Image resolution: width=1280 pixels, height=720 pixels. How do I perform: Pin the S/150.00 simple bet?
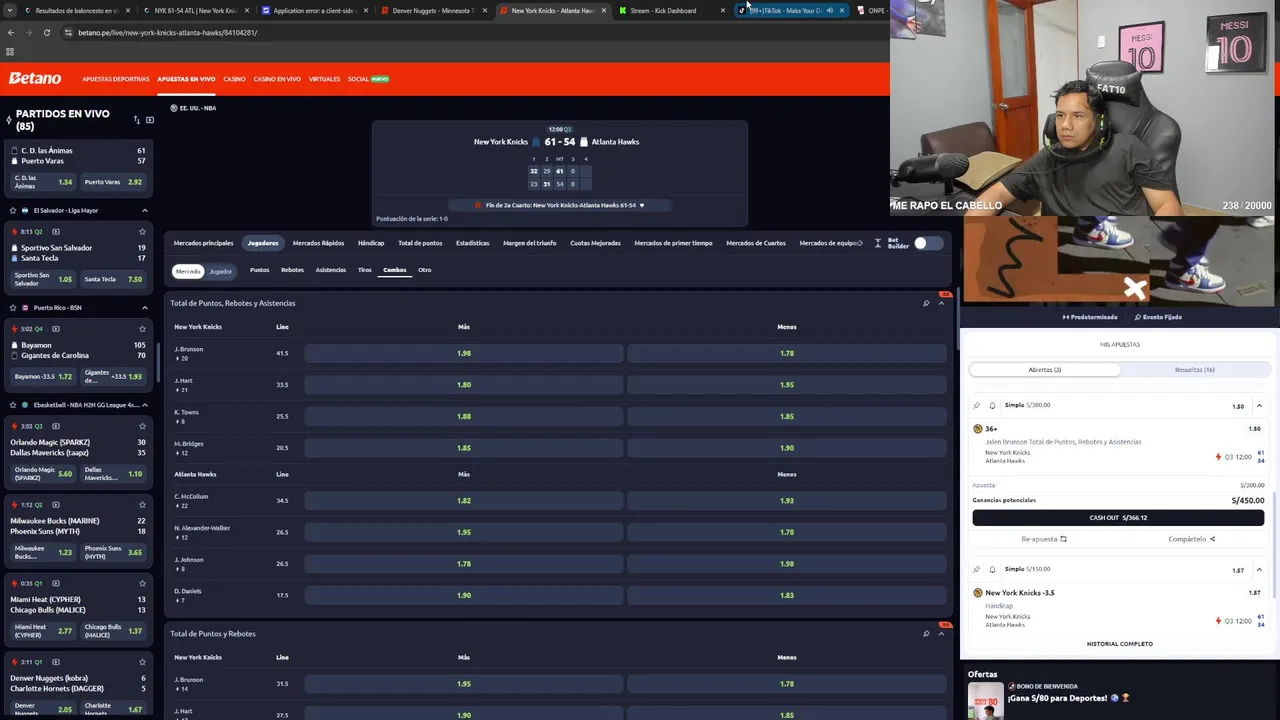[977, 569]
